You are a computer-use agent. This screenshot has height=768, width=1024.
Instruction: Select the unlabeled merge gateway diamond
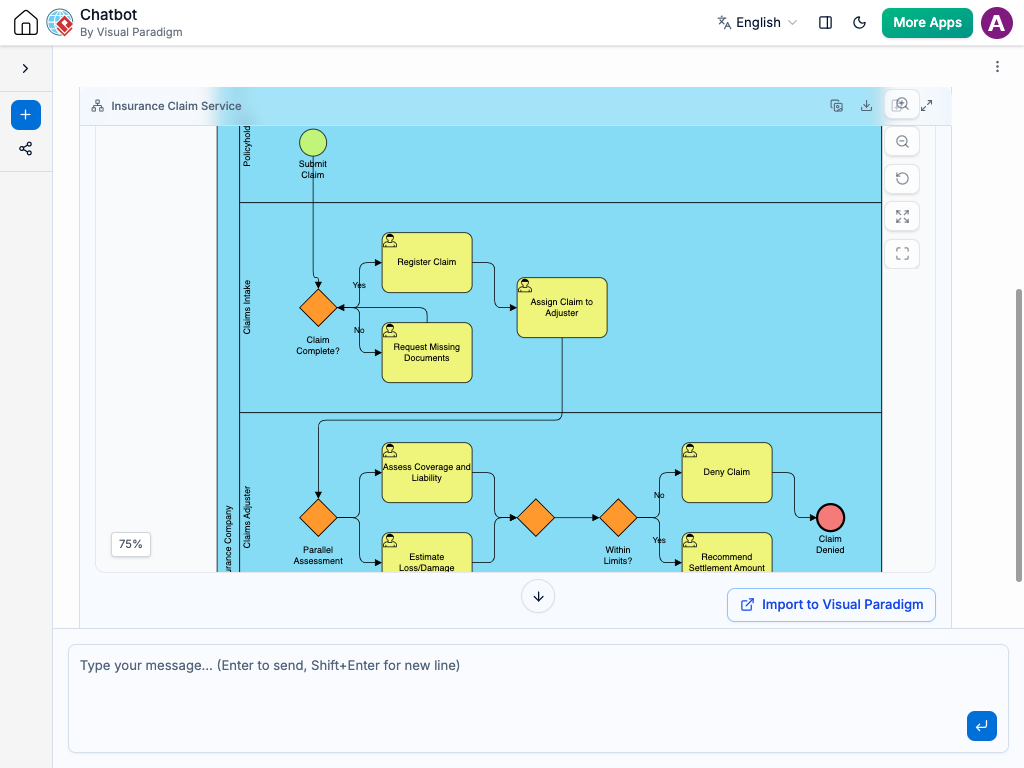(536, 518)
